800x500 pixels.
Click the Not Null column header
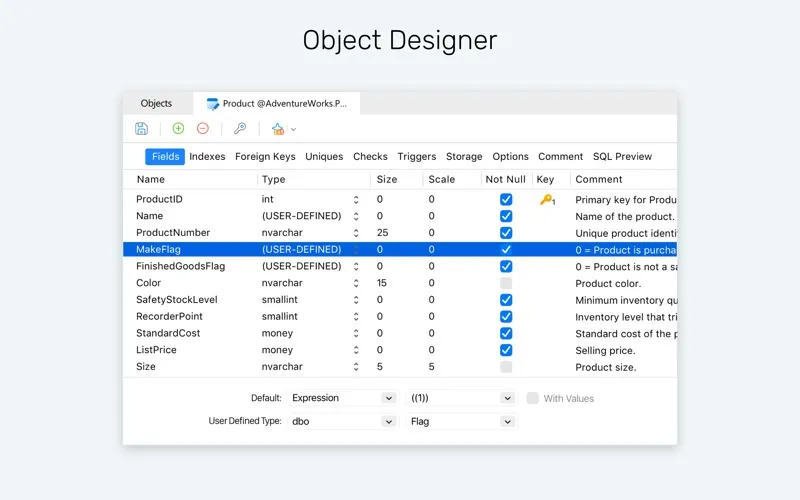click(x=506, y=180)
